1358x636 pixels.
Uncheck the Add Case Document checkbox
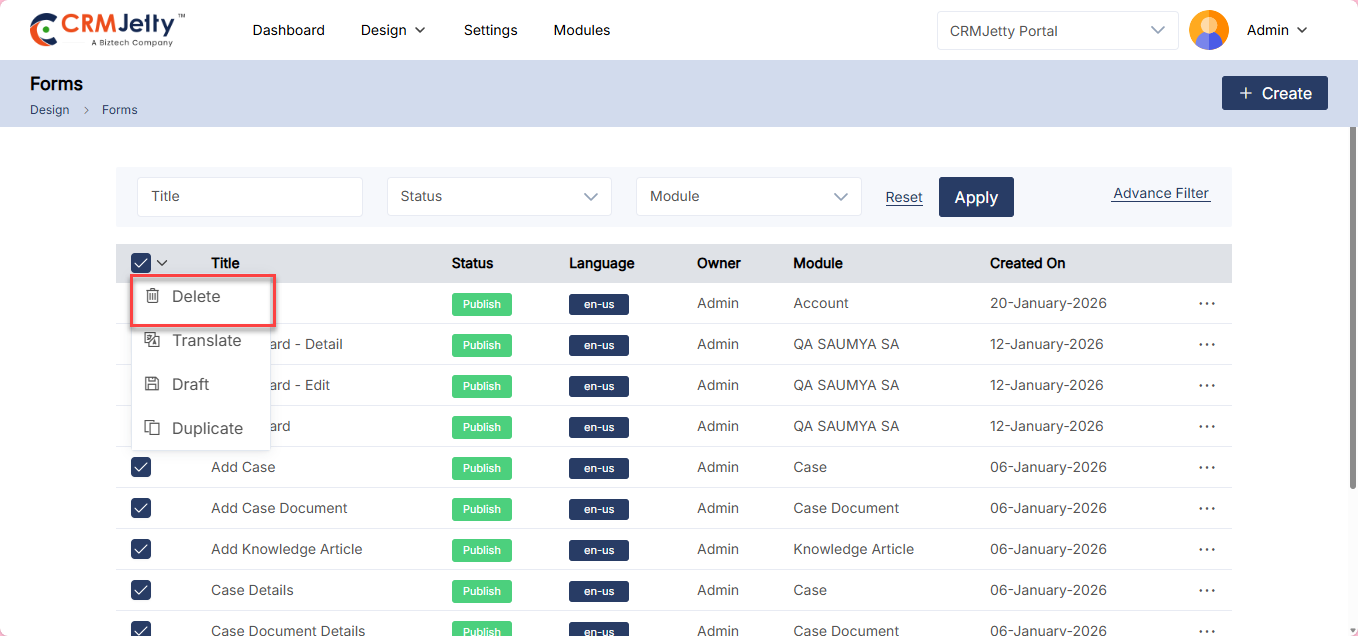141,508
